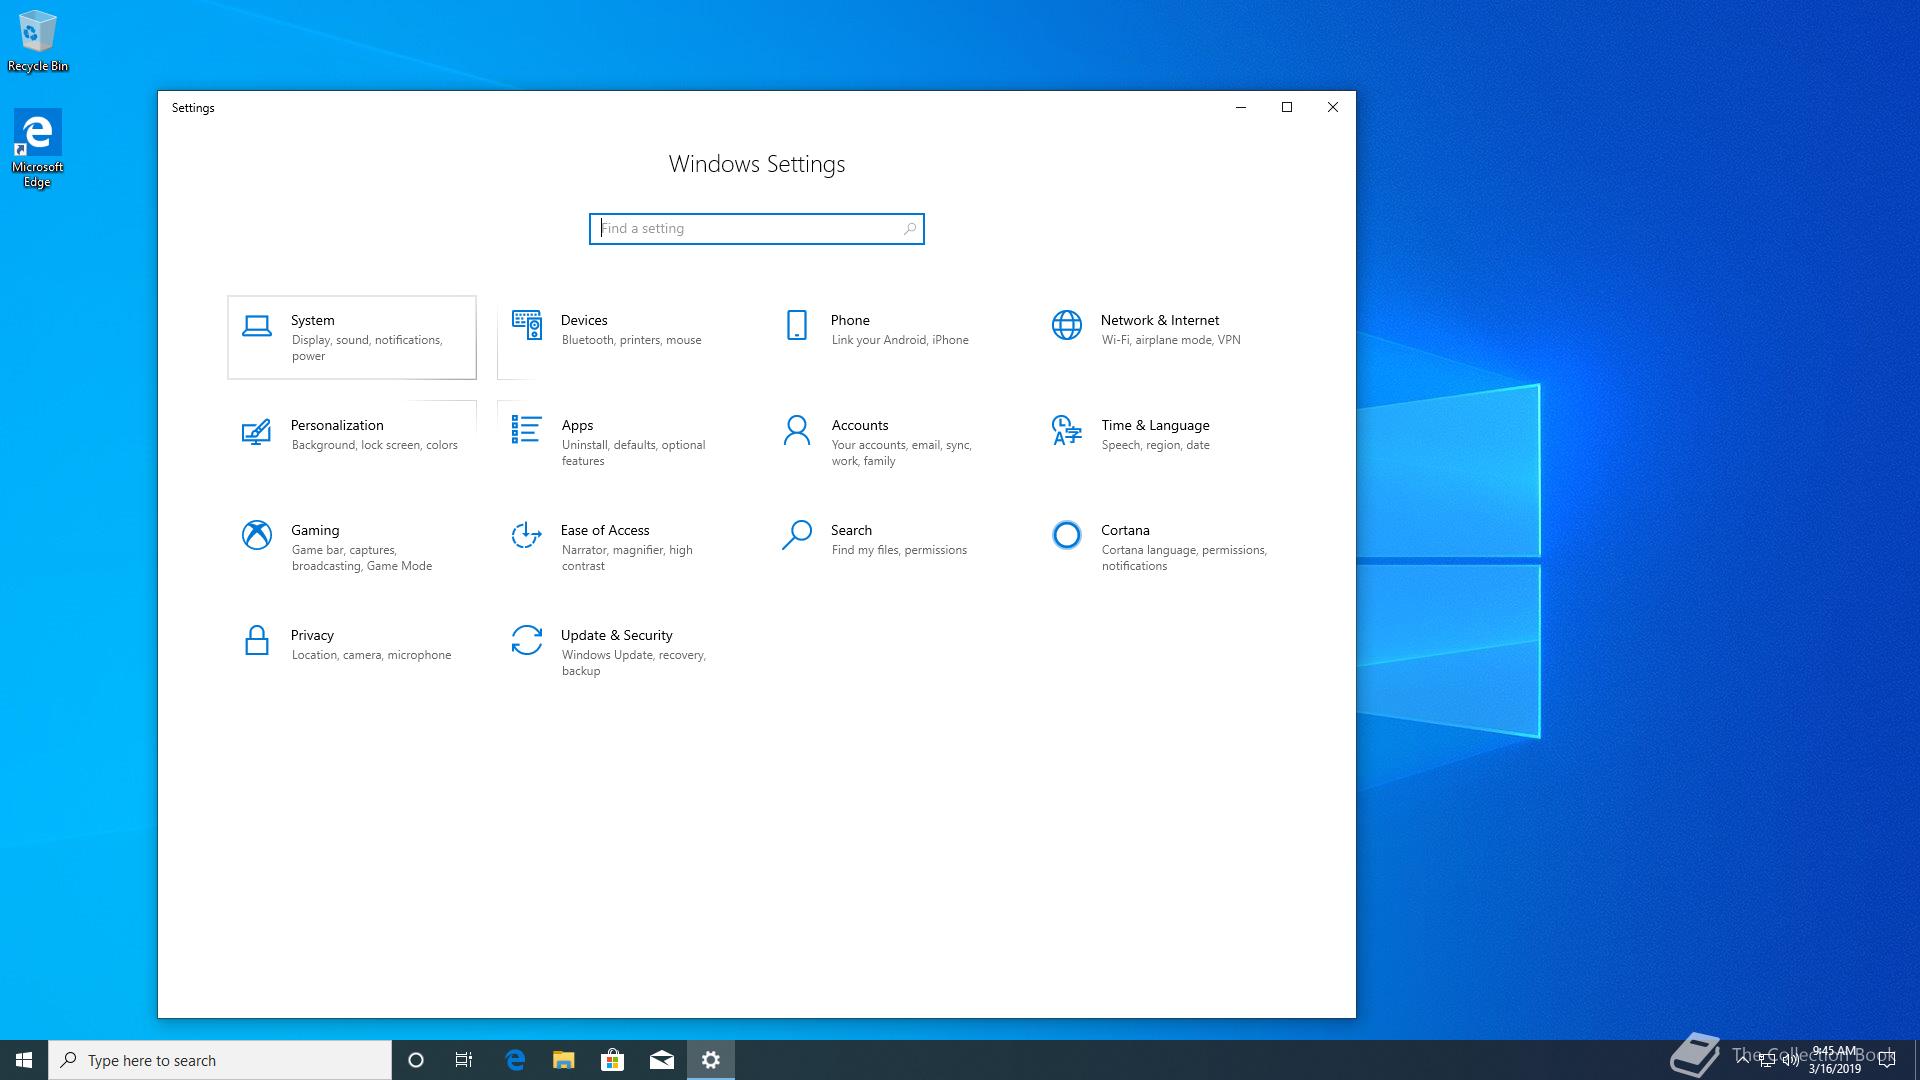
Task: Open the Personalization category title
Action: click(337, 425)
